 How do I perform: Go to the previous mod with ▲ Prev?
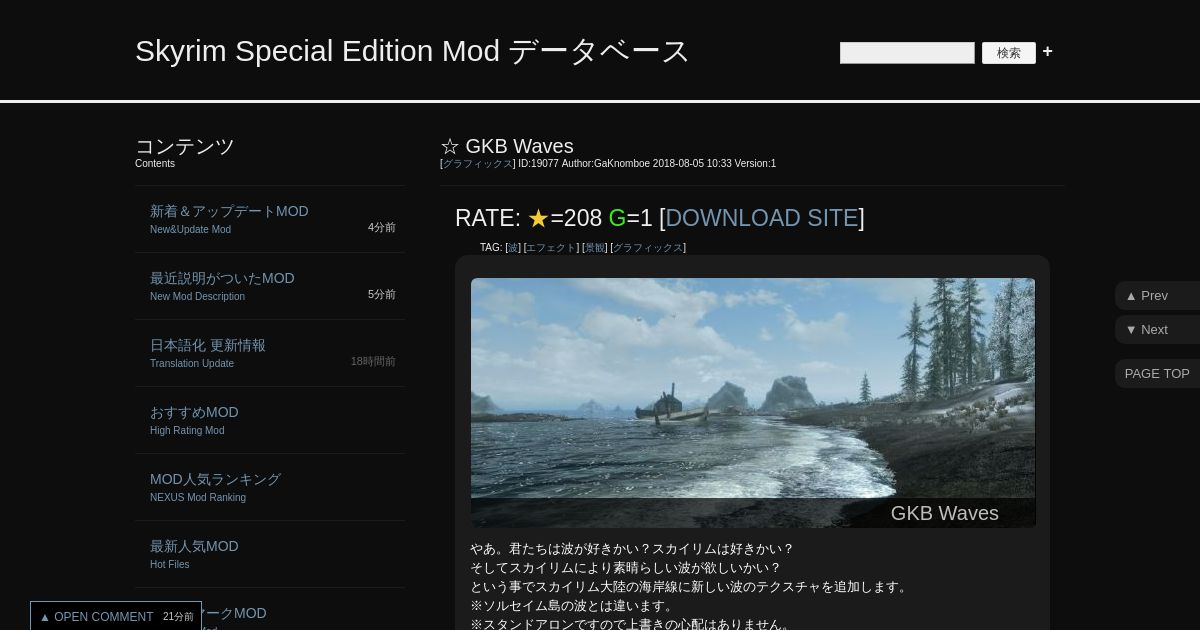[1157, 296]
